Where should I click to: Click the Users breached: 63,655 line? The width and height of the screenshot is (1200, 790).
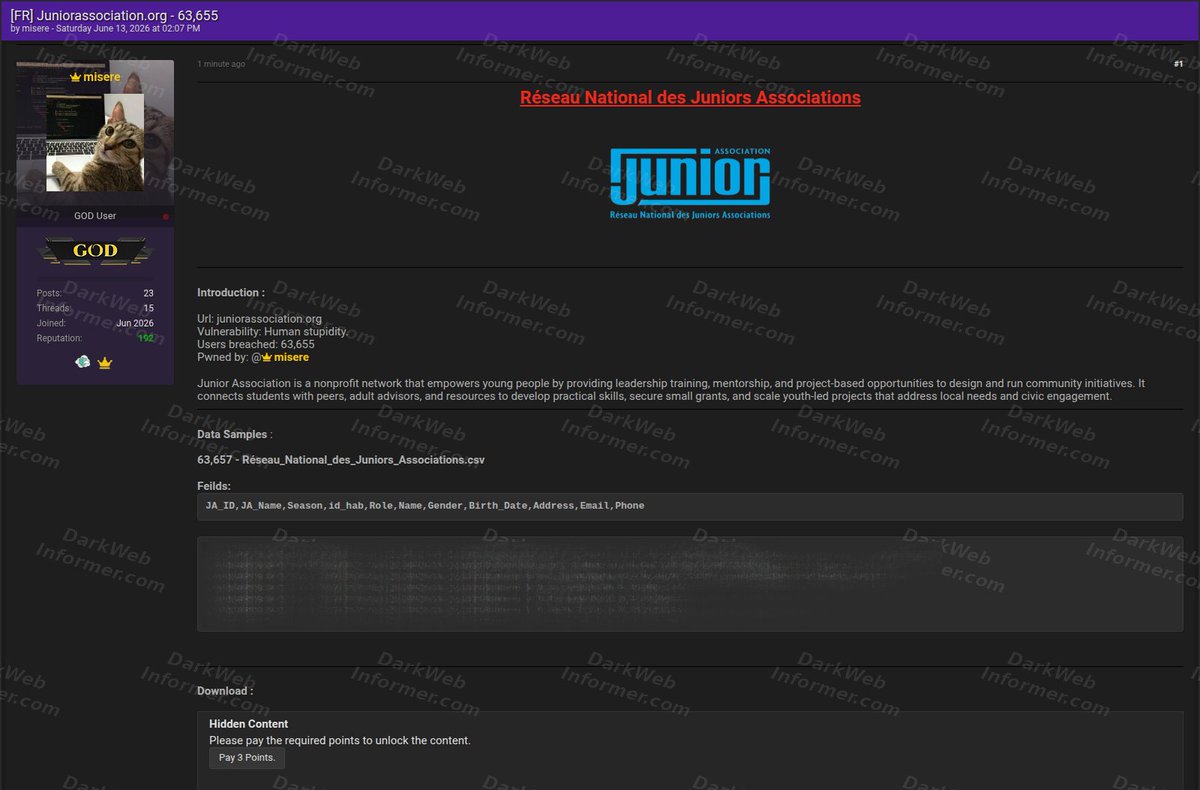[256, 344]
